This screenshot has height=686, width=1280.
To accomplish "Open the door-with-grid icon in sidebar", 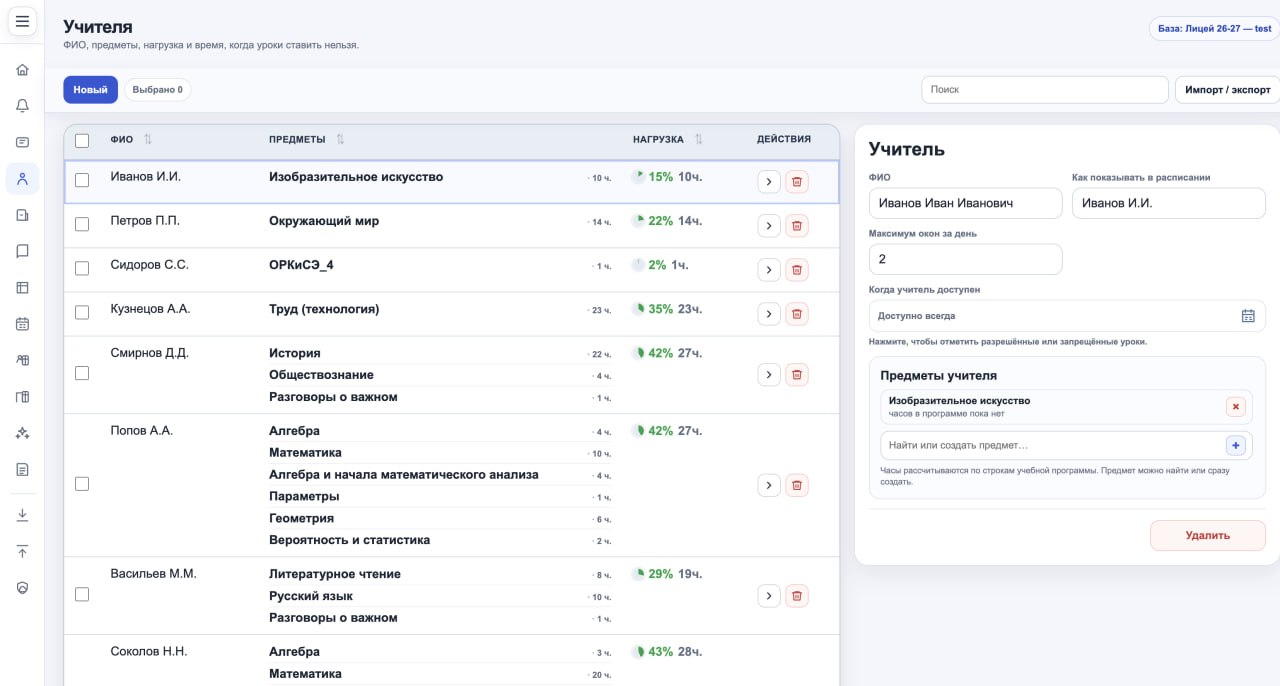I will click(x=22, y=397).
